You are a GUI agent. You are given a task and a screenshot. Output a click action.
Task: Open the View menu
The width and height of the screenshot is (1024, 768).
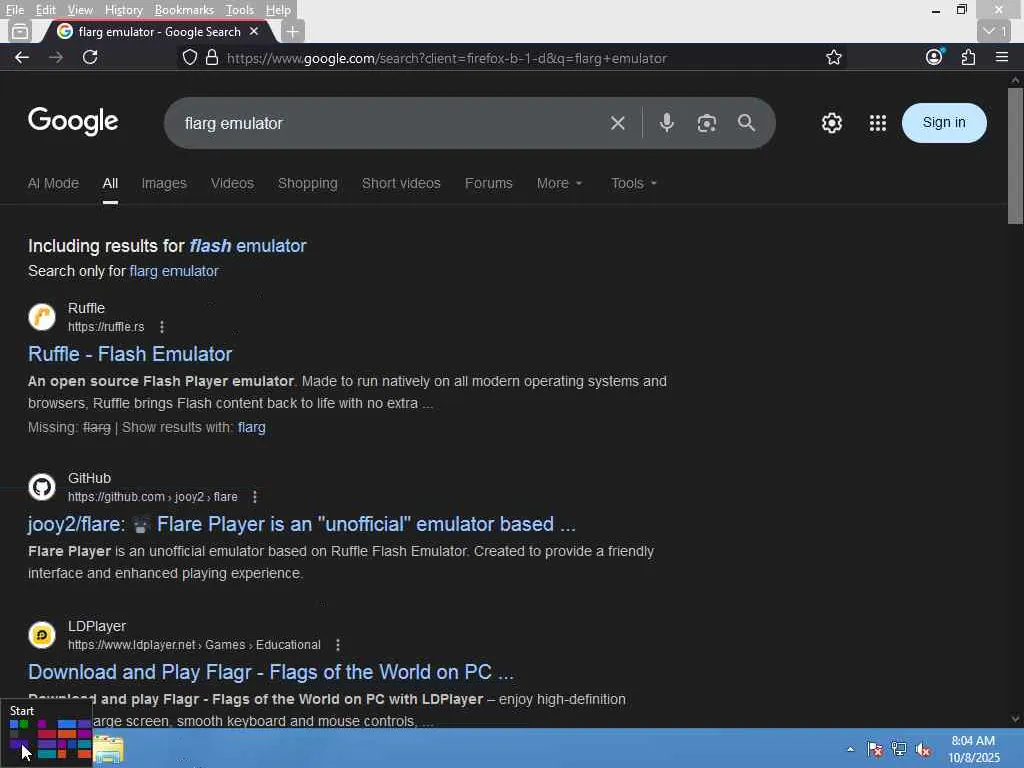pyautogui.click(x=80, y=10)
